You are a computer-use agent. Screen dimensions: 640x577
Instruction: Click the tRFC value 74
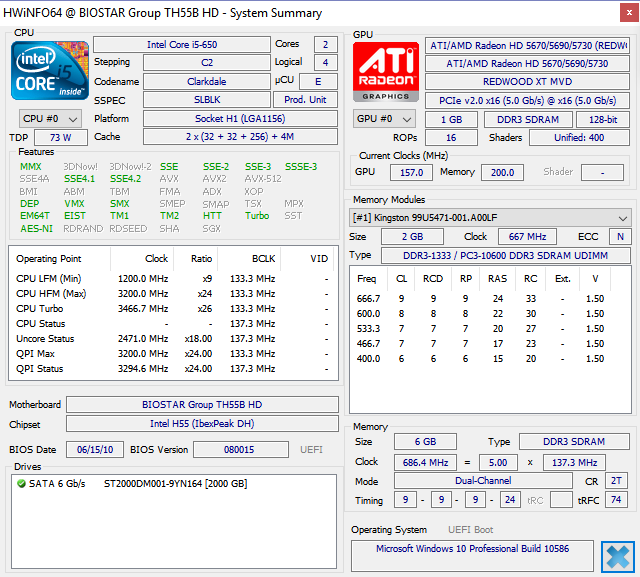click(616, 500)
